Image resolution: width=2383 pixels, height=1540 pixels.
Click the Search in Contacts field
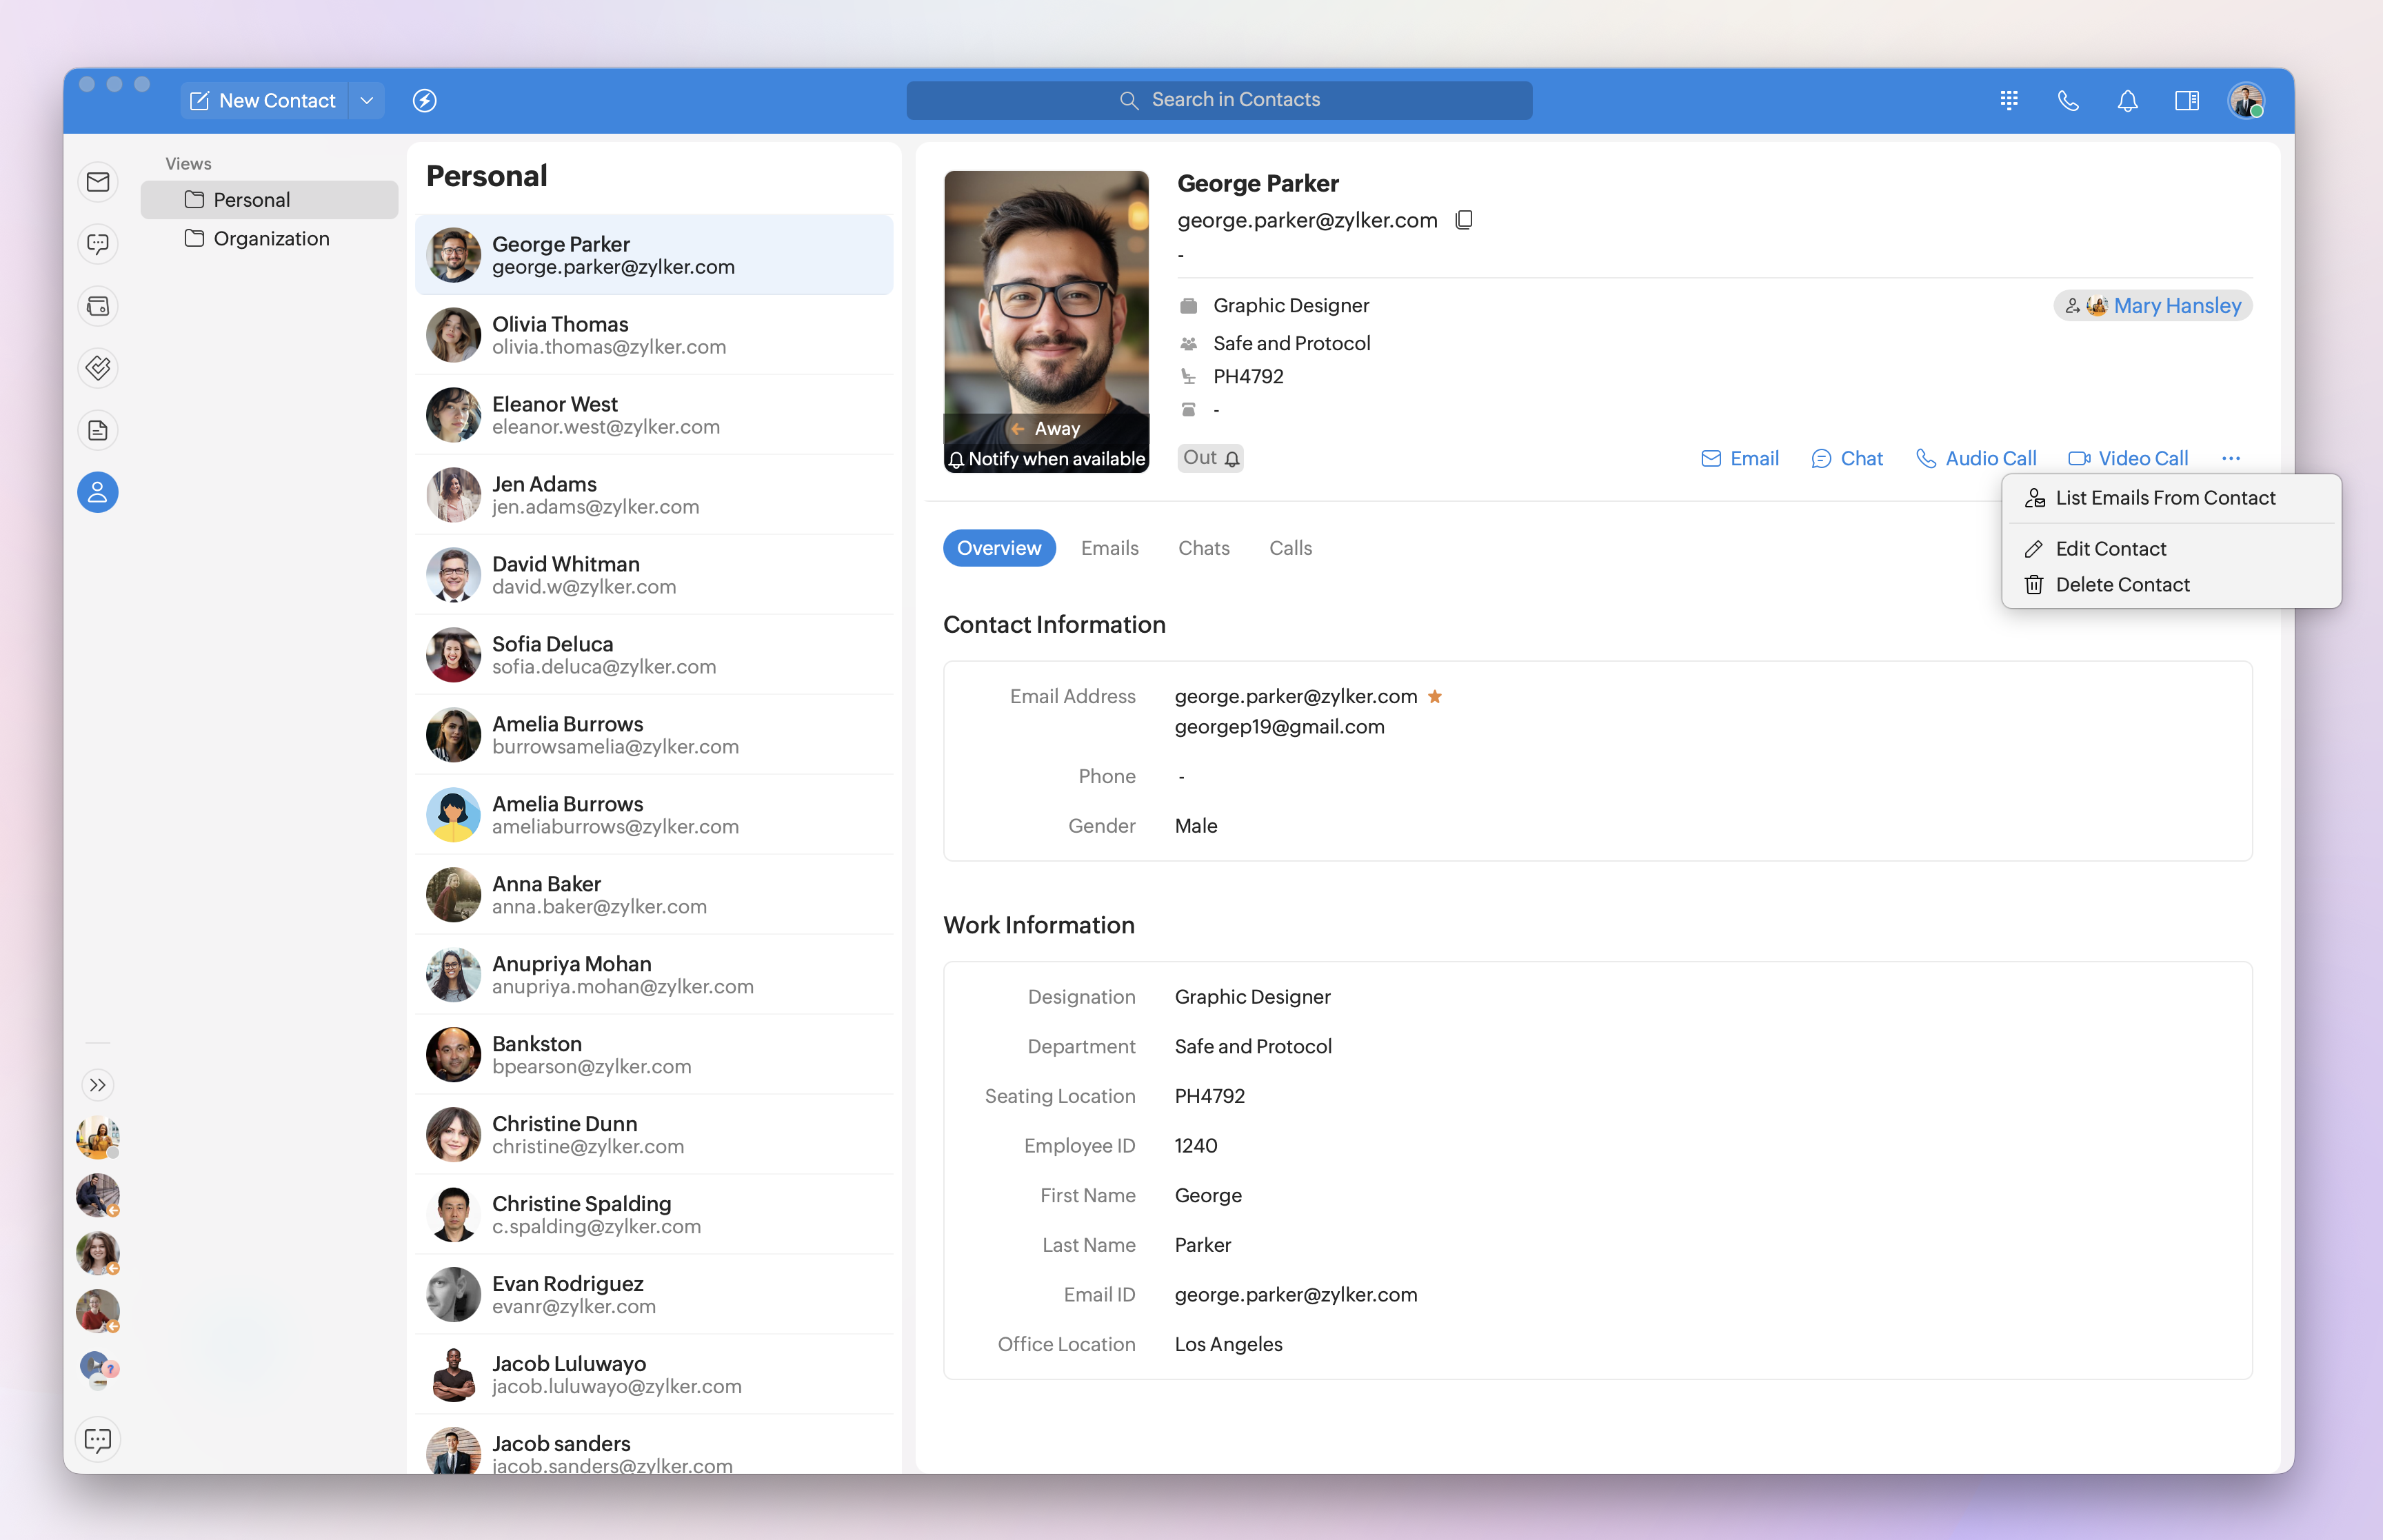[1219, 100]
